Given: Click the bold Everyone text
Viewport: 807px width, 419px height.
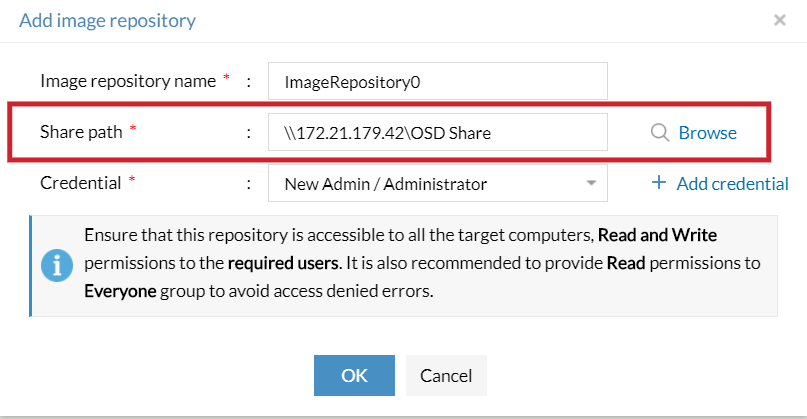Looking at the screenshot, I should point(122,292).
